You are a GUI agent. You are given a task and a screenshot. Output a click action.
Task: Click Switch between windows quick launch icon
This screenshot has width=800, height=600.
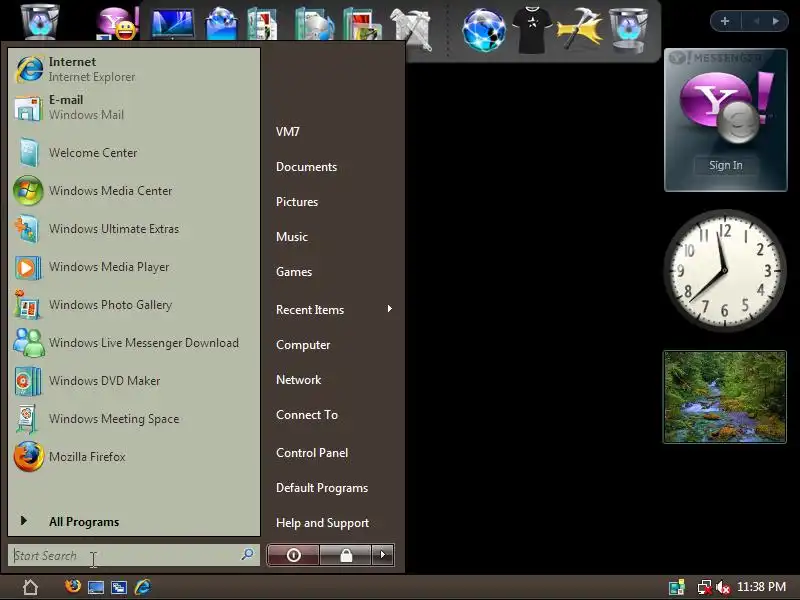[119, 587]
